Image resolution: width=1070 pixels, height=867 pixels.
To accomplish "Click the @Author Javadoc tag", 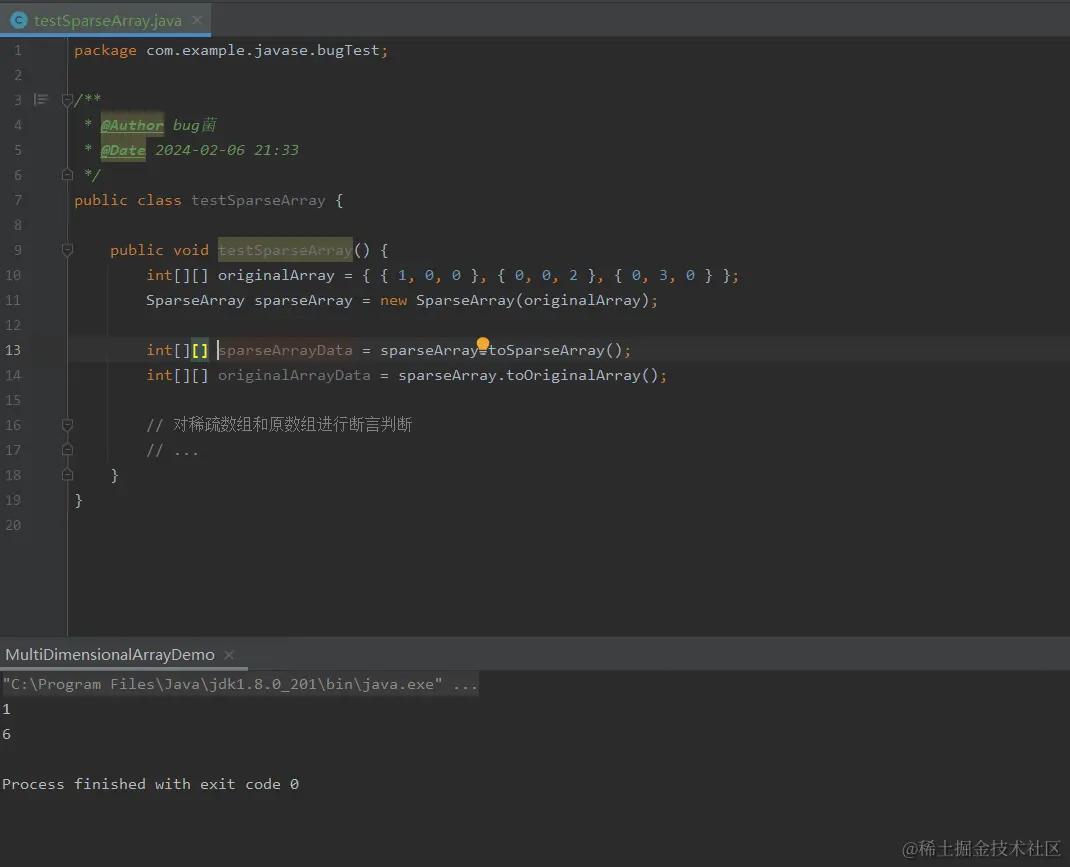I will [132, 125].
